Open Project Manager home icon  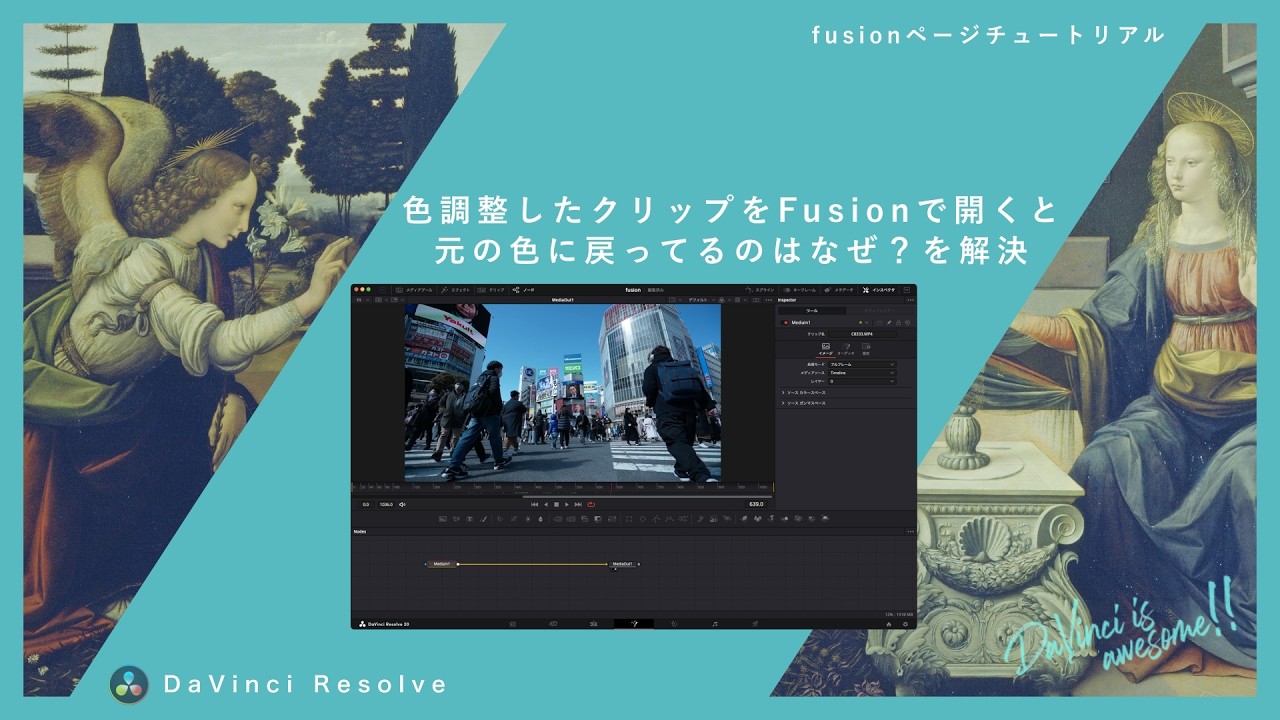pyautogui.click(x=889, y=623)
